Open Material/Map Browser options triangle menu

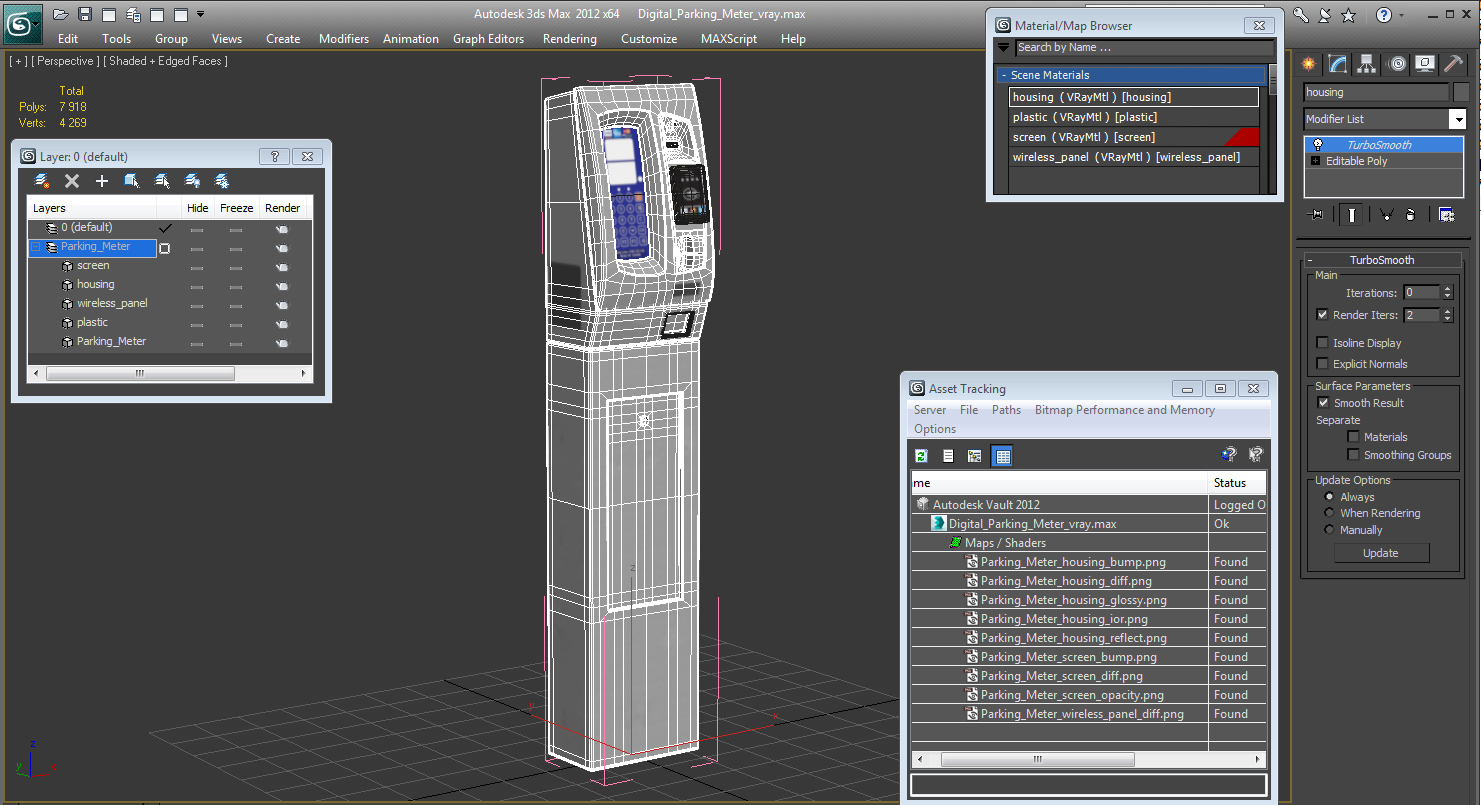[x=1003, y=47]
